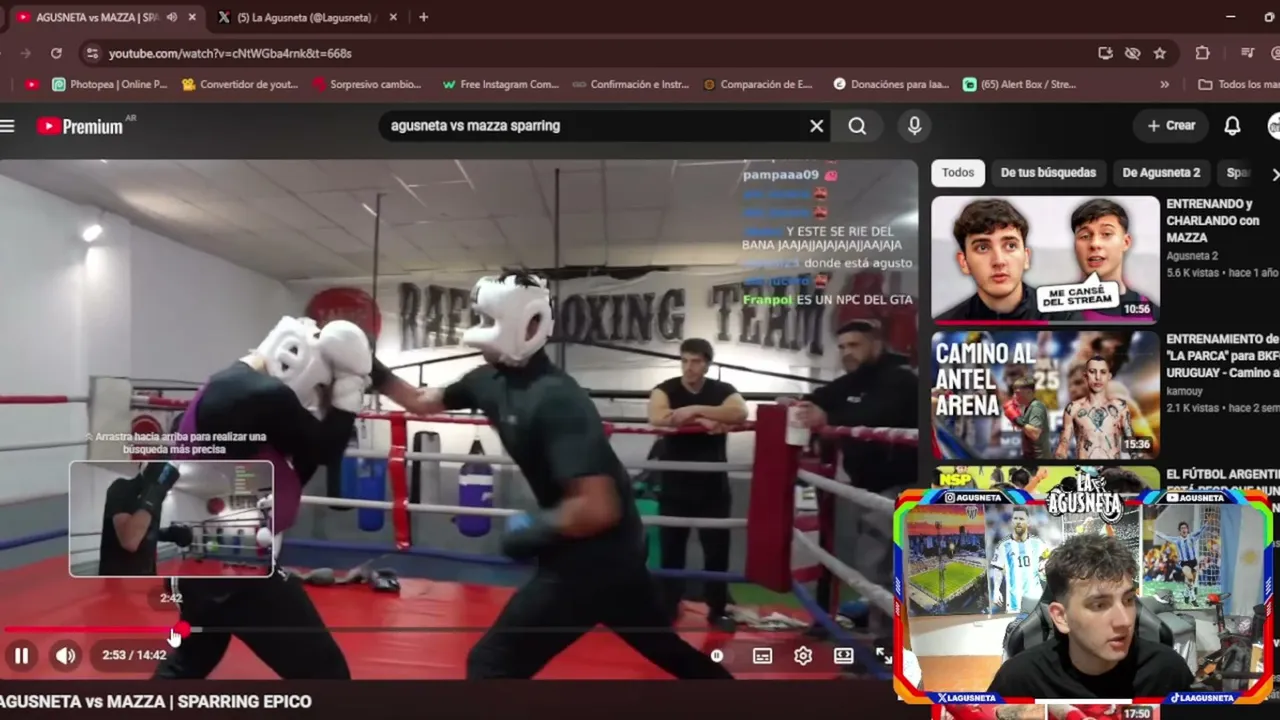Click the youtube.com address bar URL
Screen dimensions: 1280x720
click(230, 53)
